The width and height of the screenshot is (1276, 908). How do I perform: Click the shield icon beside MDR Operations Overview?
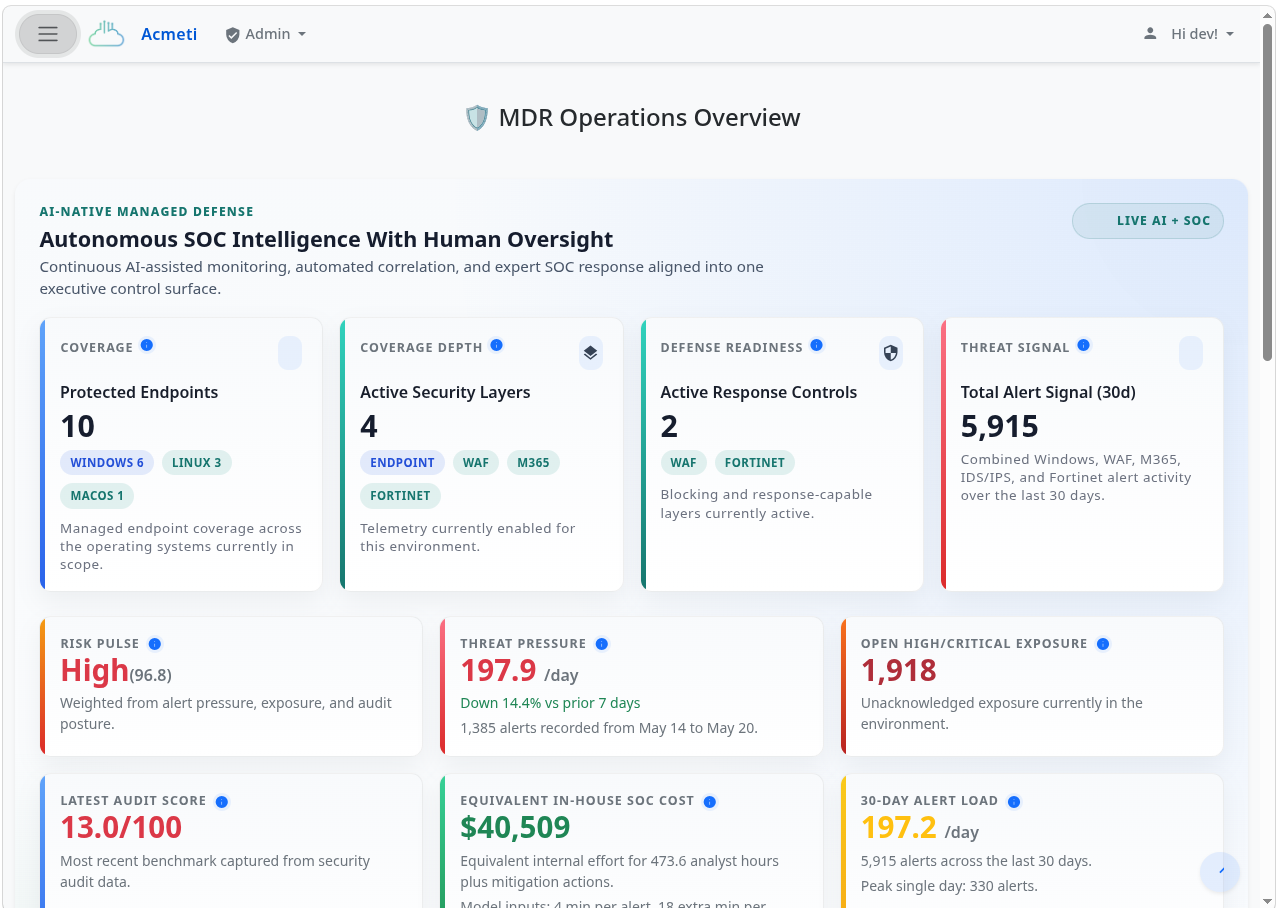477,118
